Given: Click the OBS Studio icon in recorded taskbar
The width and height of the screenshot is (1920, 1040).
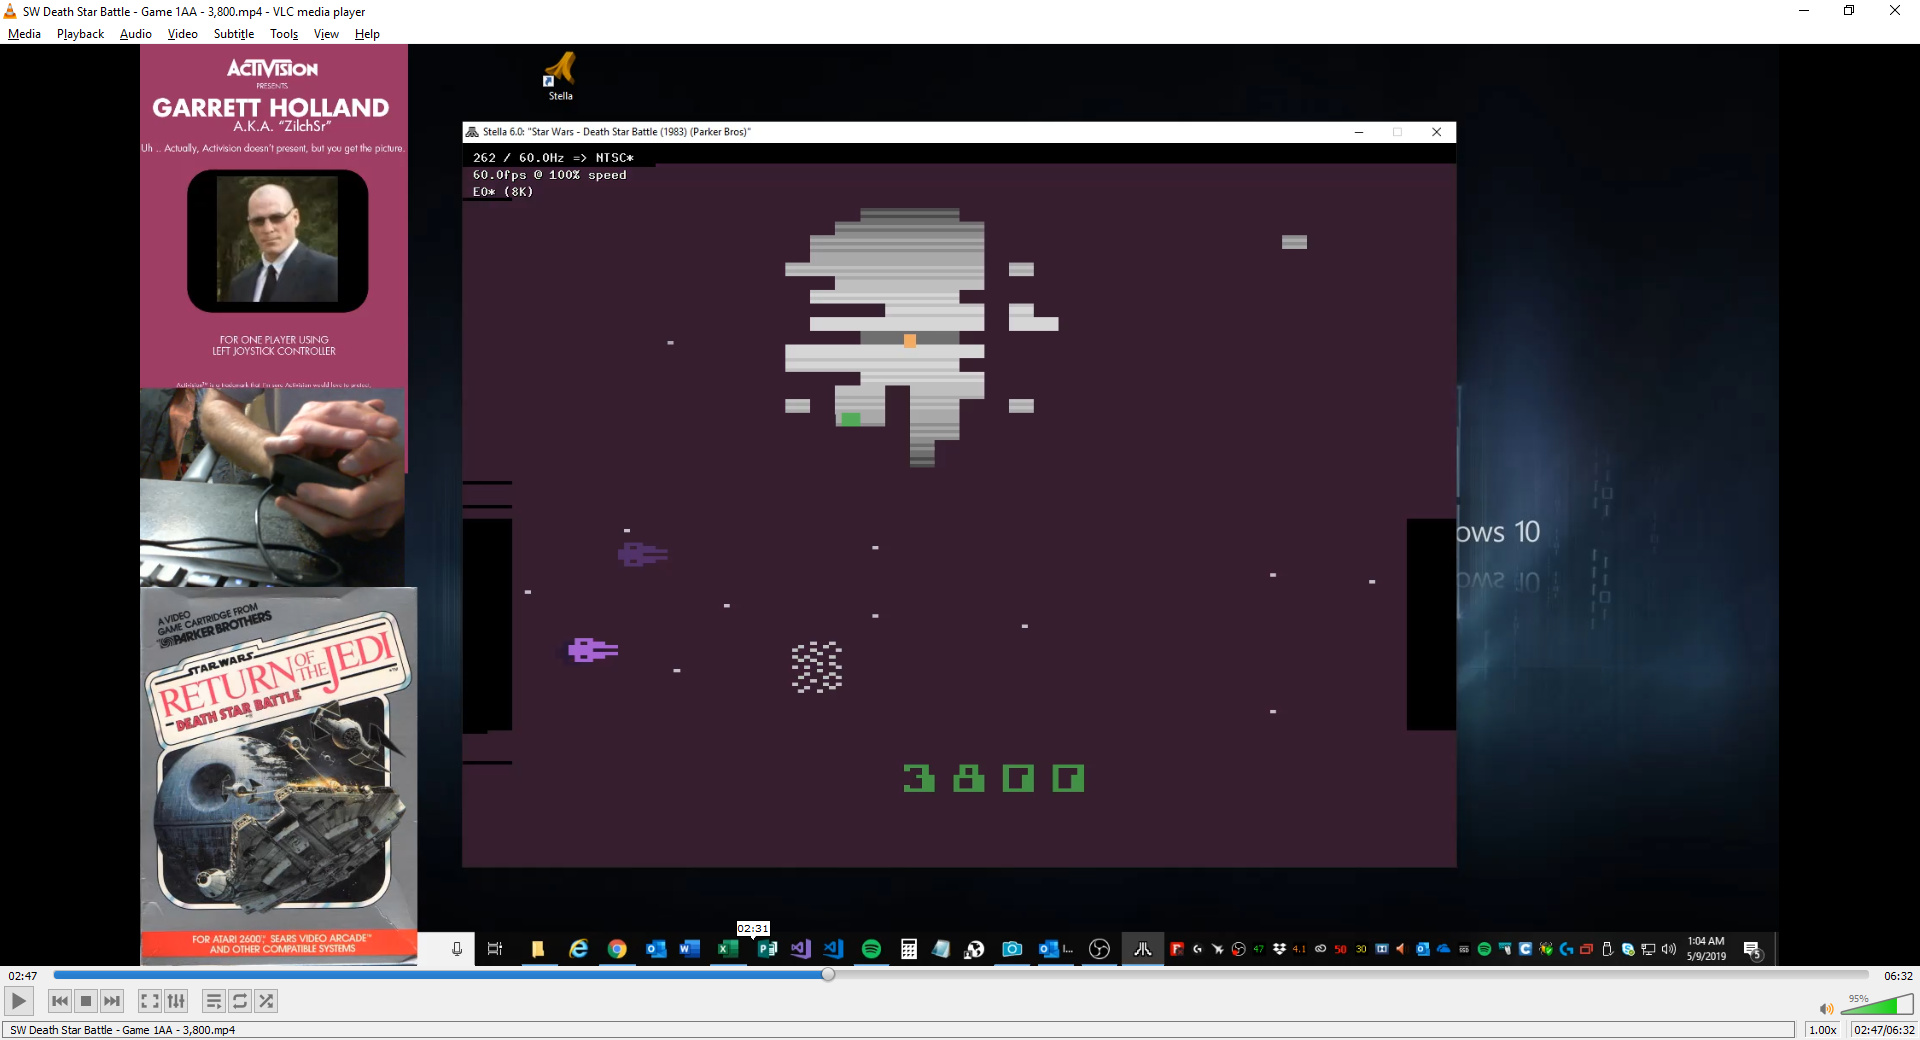Looking at the screenshot, I should point(1099,949).
